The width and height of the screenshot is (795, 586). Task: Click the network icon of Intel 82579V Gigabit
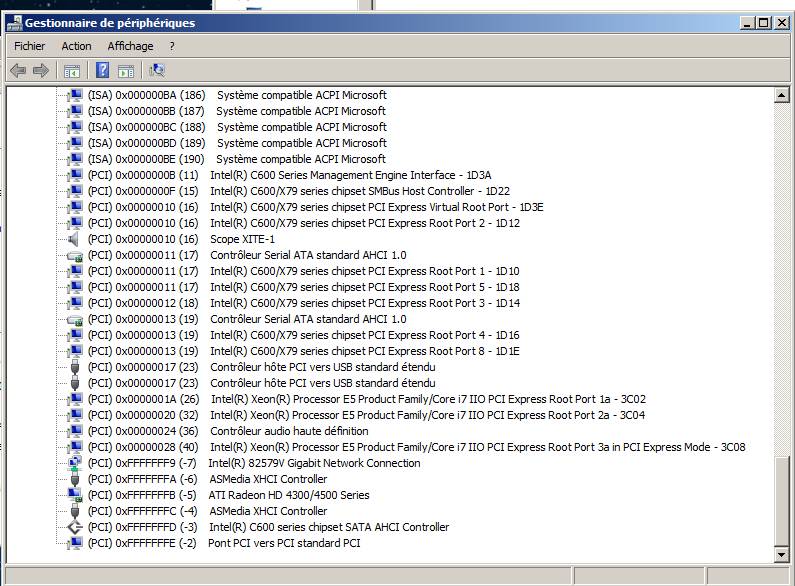tap(75, 463)
